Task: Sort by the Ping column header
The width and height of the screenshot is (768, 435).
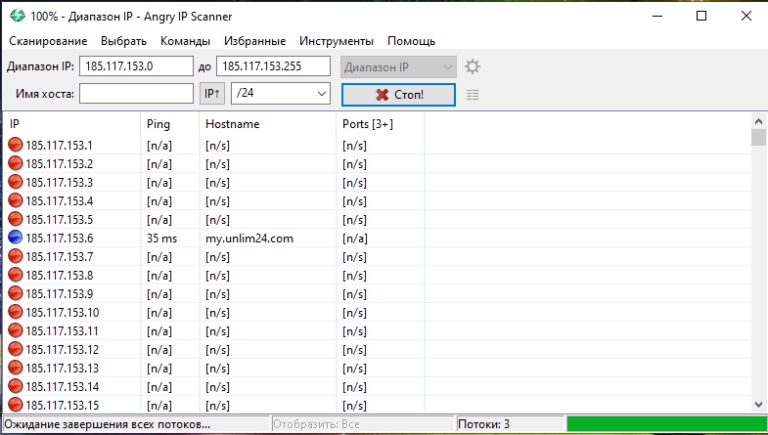Action: click(x=170, y=124)
